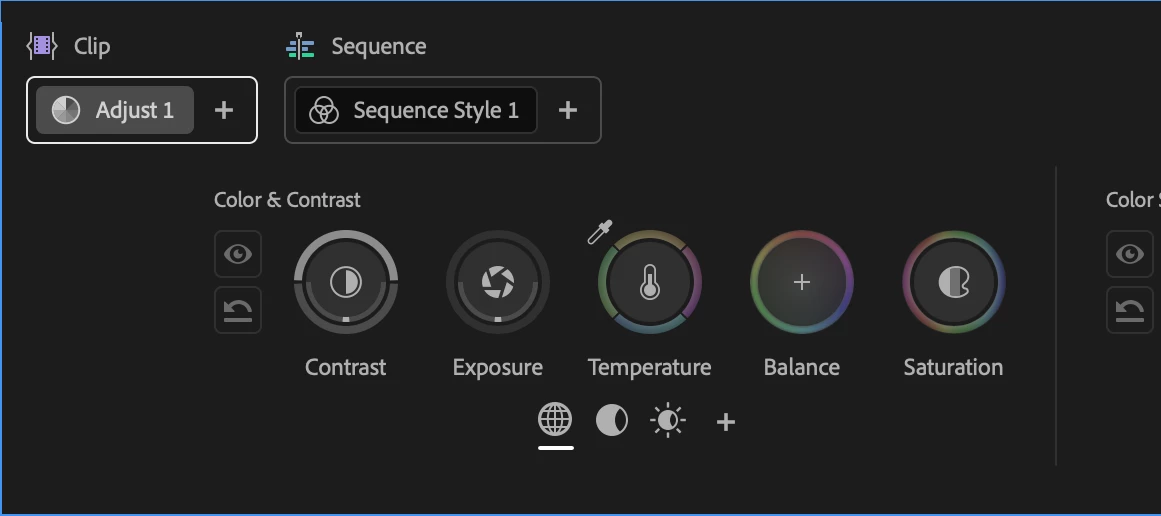Add another tonal range with plus
This screenshot has height=516, width=1161.
coord(726,422)
